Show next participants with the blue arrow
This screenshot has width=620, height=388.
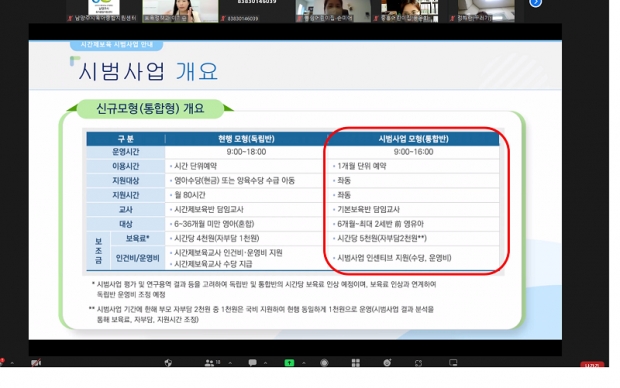[535, 3]
